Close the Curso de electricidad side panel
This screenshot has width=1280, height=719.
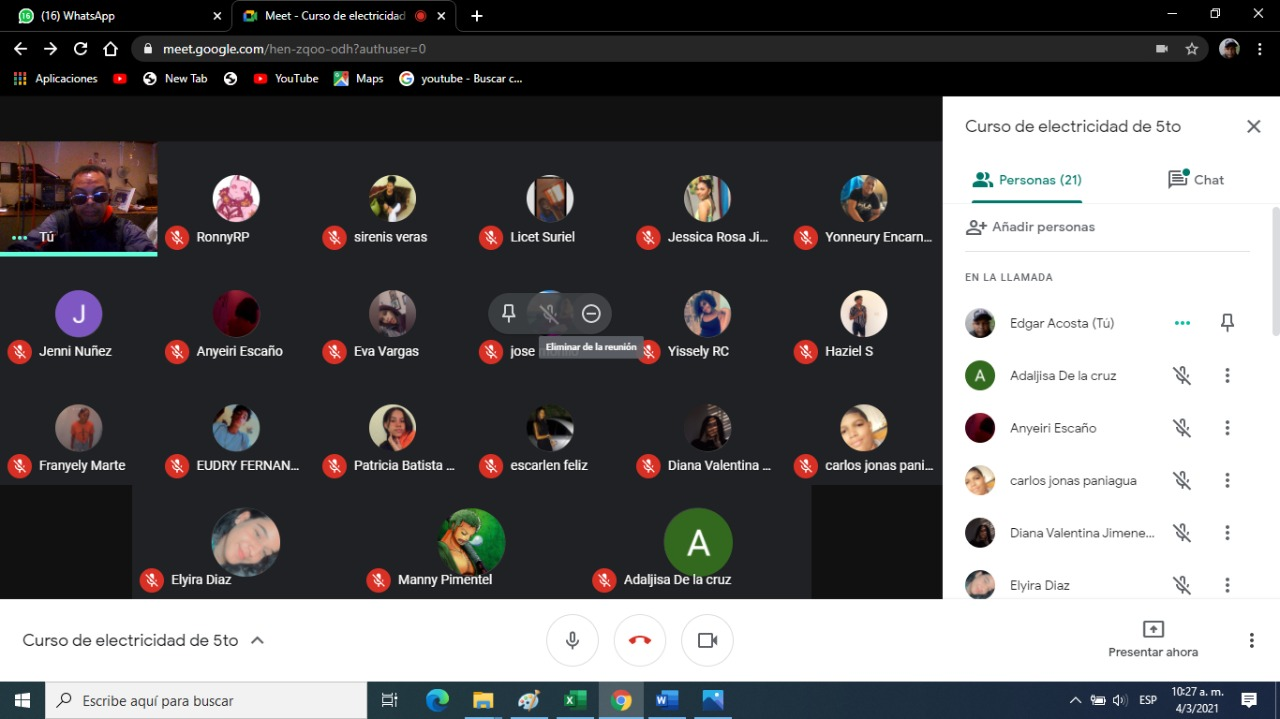point(1253,127)
